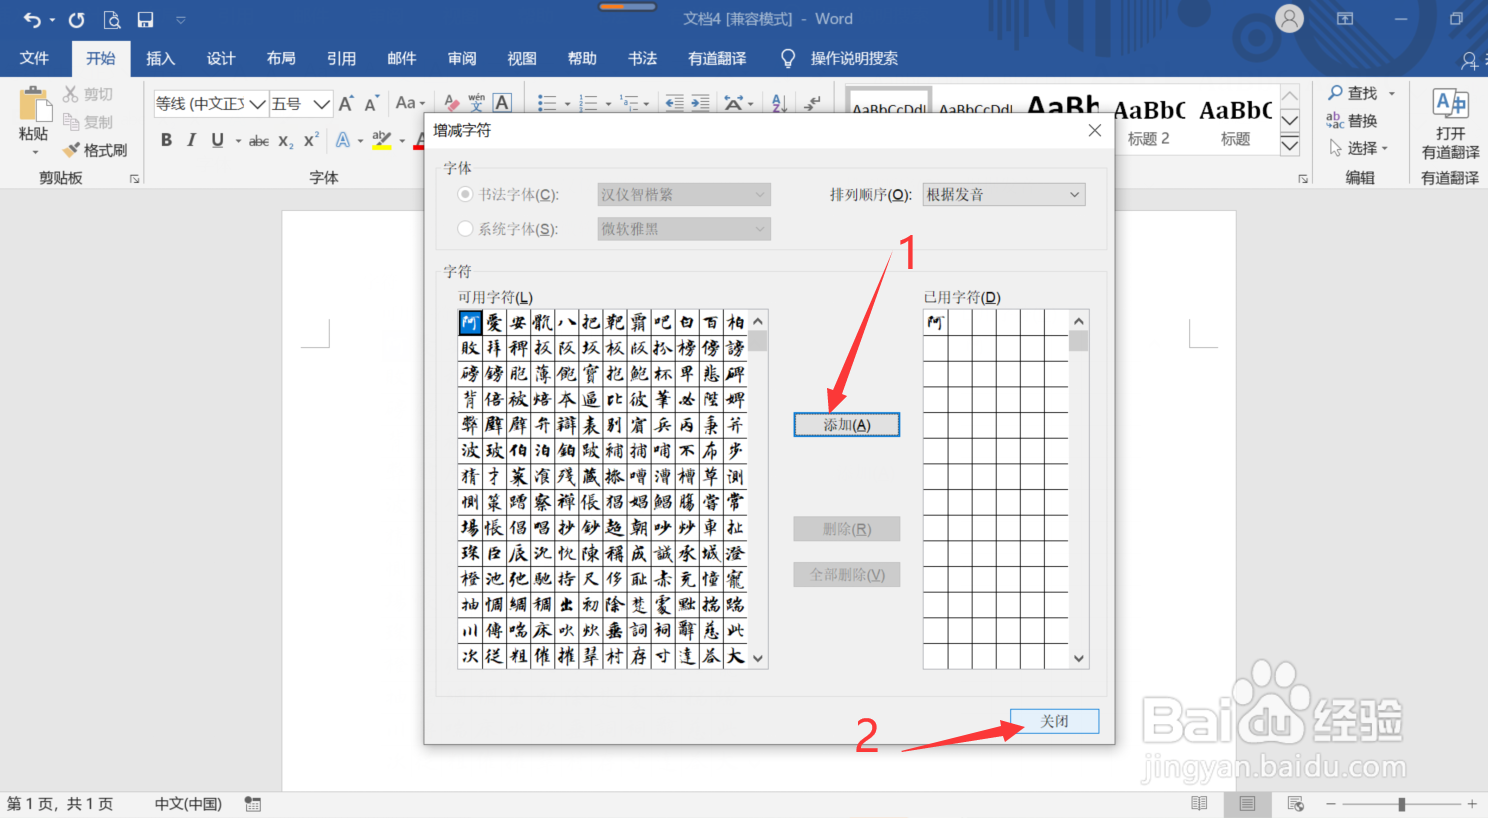Toggle Superscript formatting
Viewport: 1488px width, 818px height.
pyautogui.click(x=311, y=140)
